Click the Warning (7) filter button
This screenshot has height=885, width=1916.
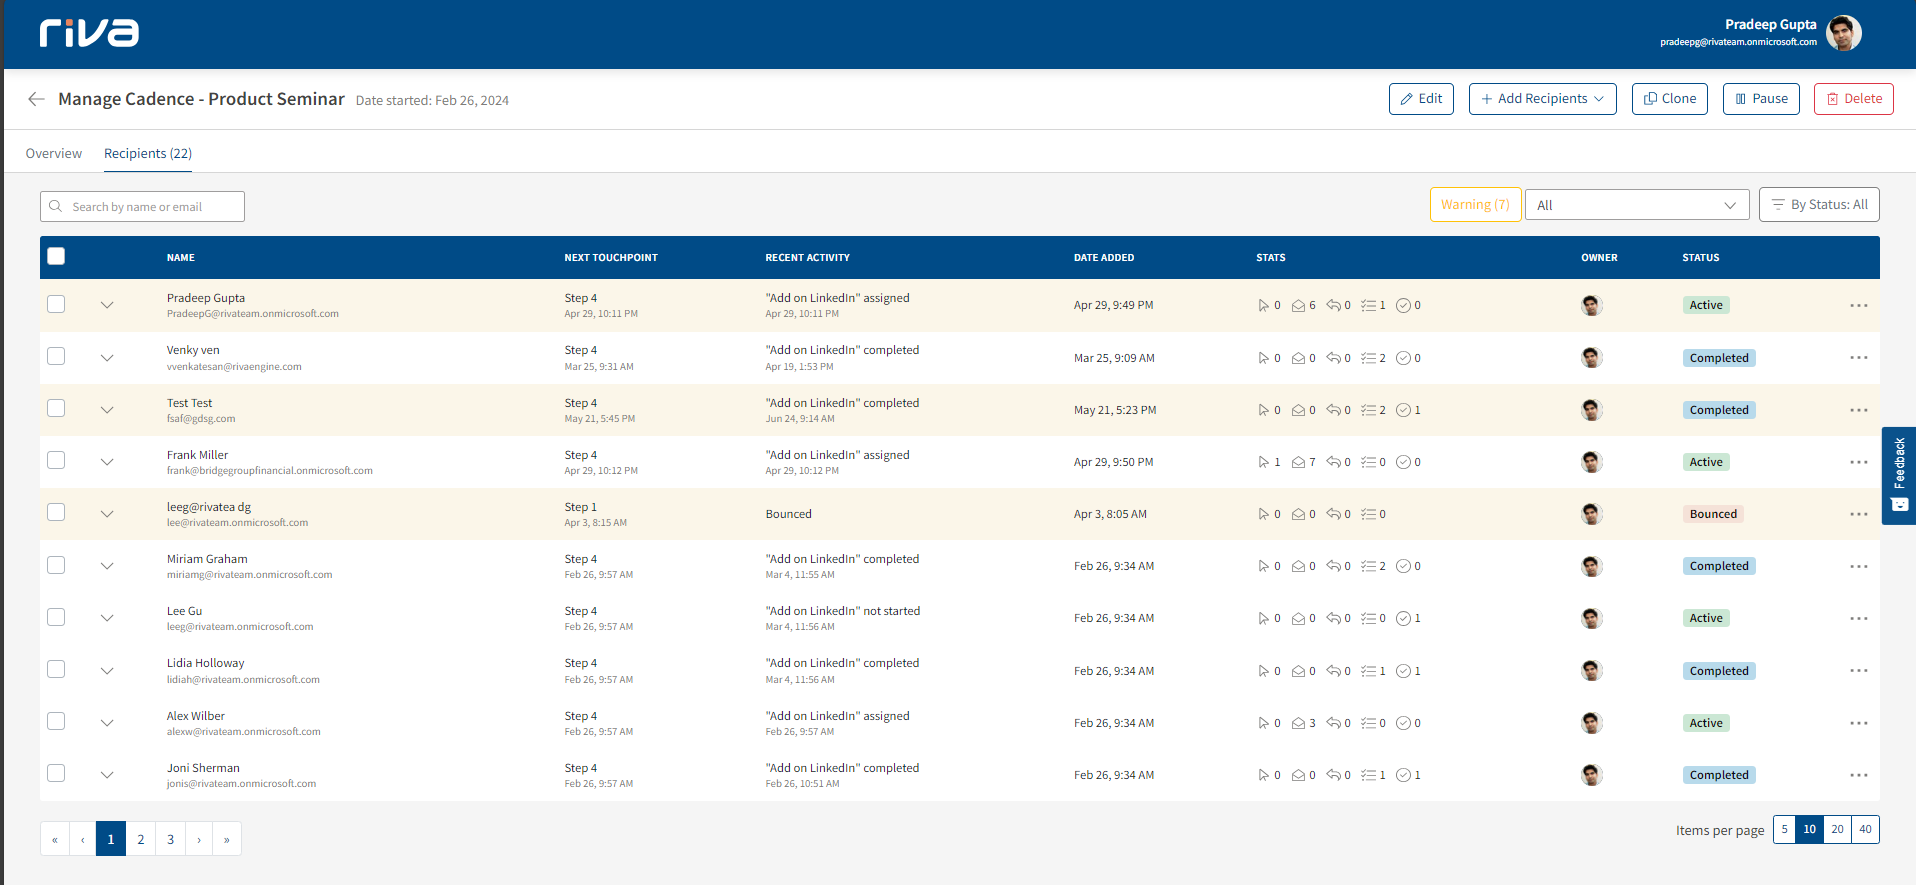pos(1475,205)
